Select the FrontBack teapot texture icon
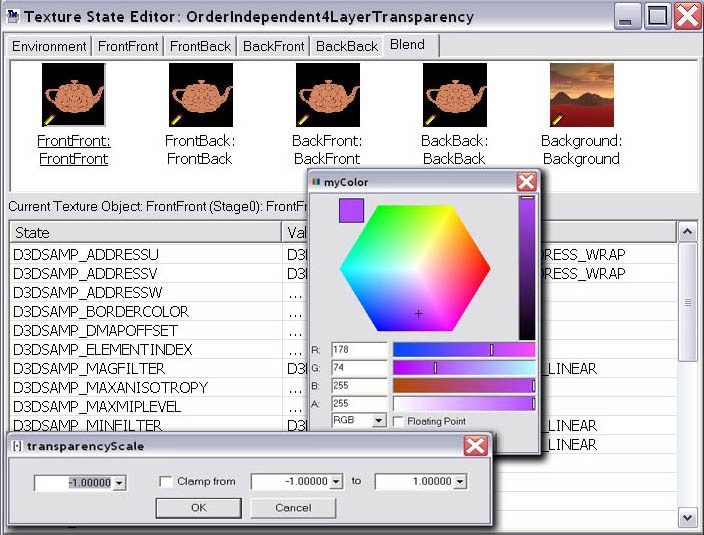 [x=200, y=95]
